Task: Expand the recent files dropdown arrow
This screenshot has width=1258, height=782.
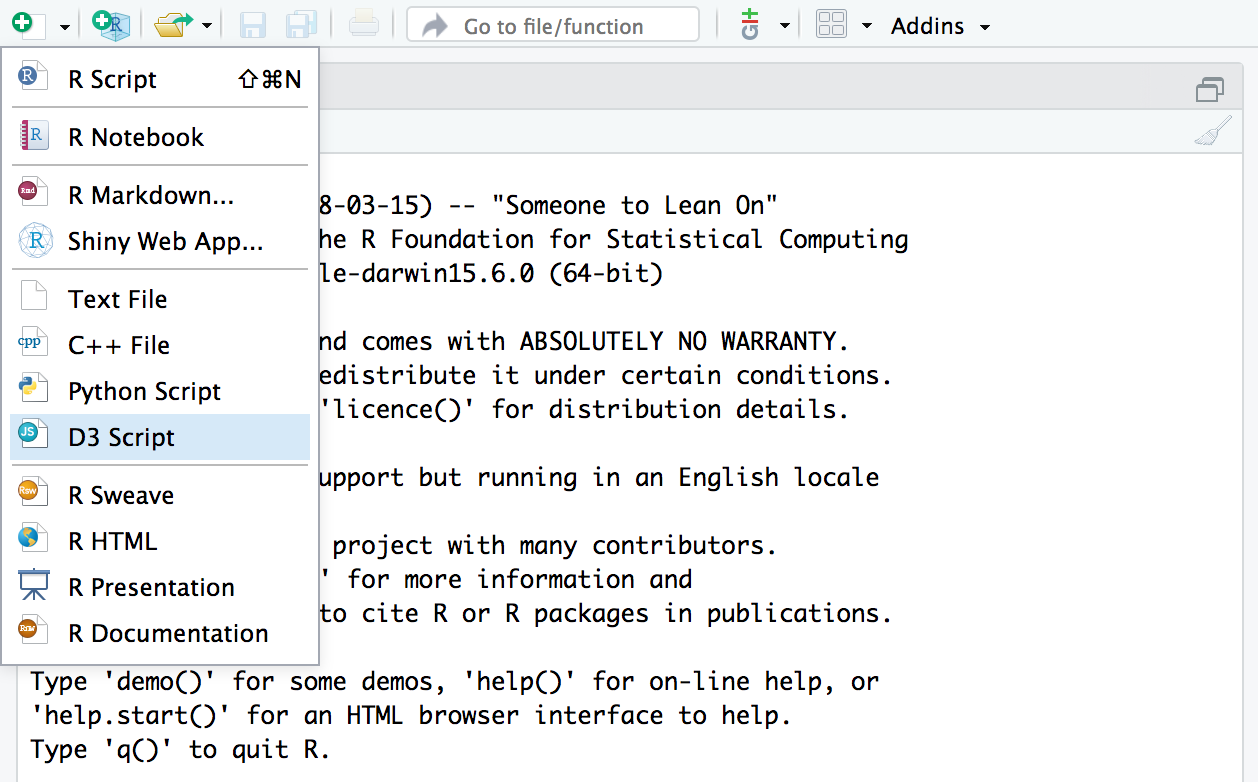Action: point(206,26)
